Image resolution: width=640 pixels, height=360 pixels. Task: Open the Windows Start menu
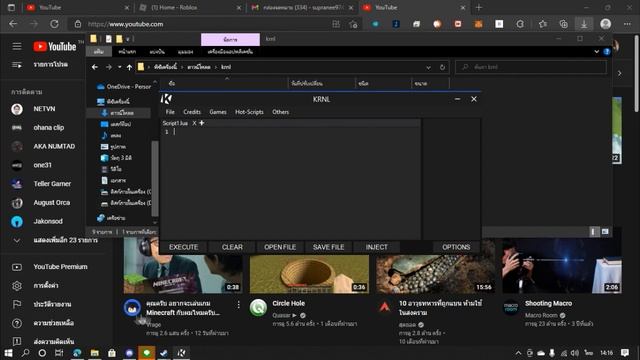point(8,353)
